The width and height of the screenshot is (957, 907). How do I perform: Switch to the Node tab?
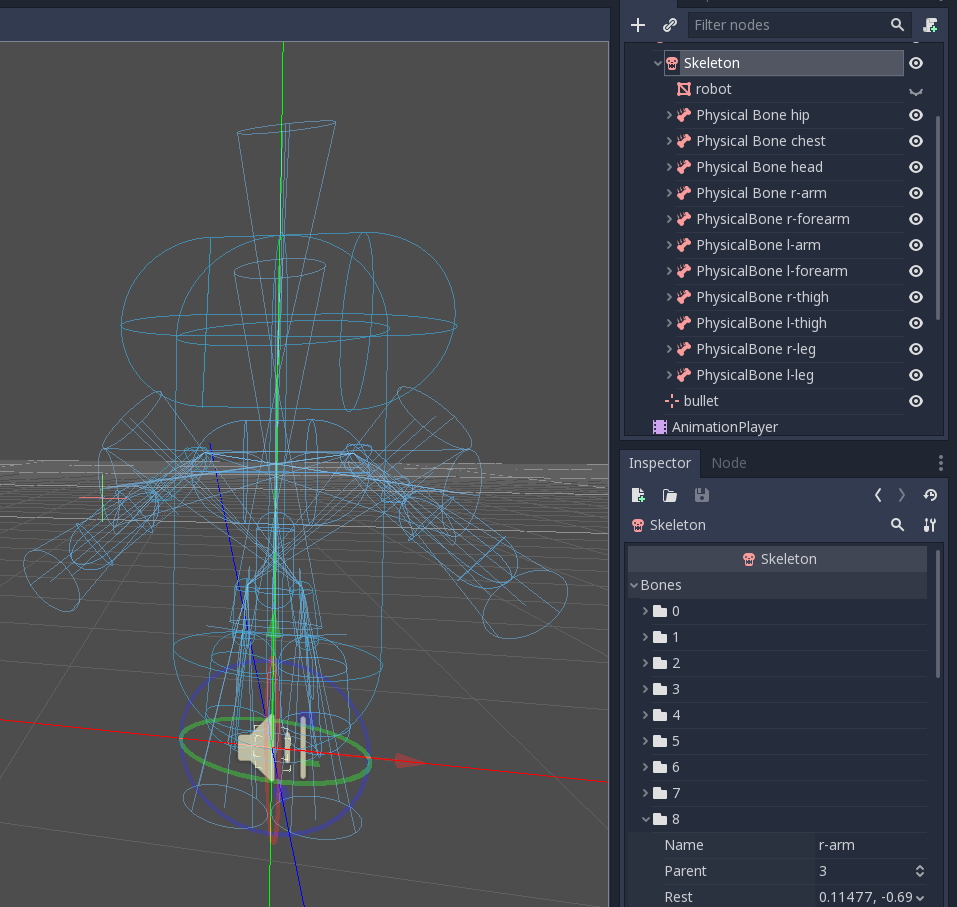pos(728,463)
